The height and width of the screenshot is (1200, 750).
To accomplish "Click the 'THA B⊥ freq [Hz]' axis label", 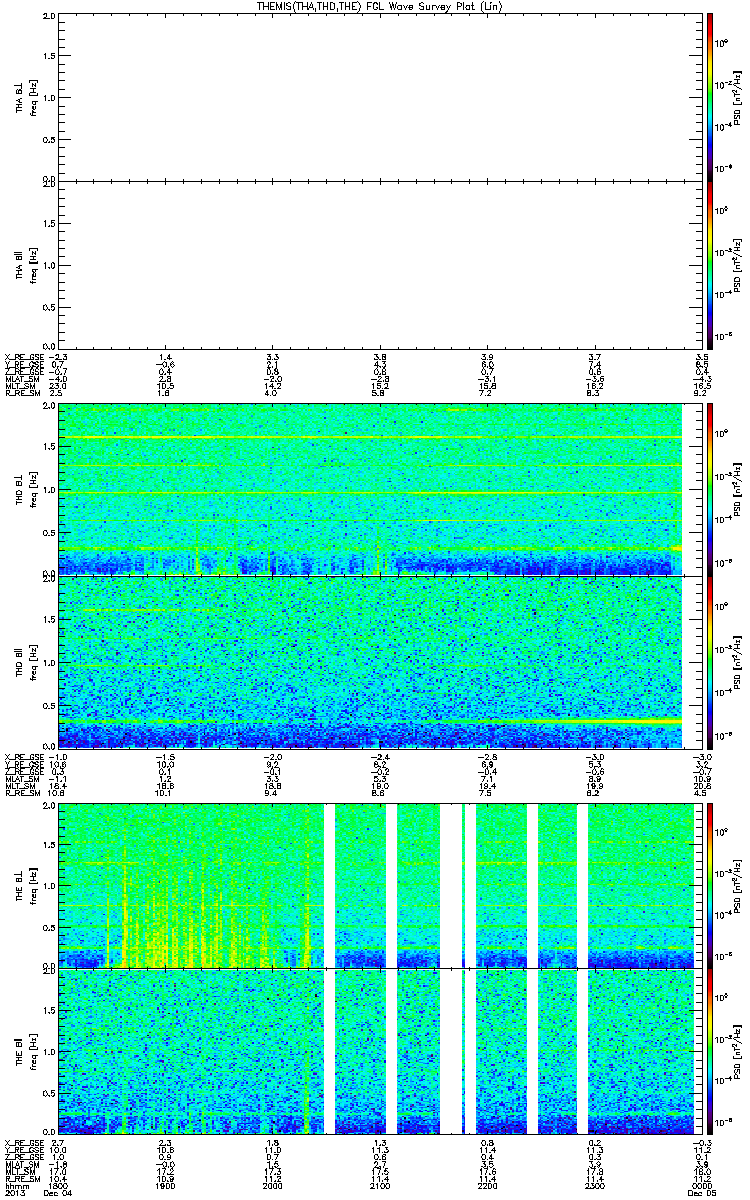I will tap(24, 96).
